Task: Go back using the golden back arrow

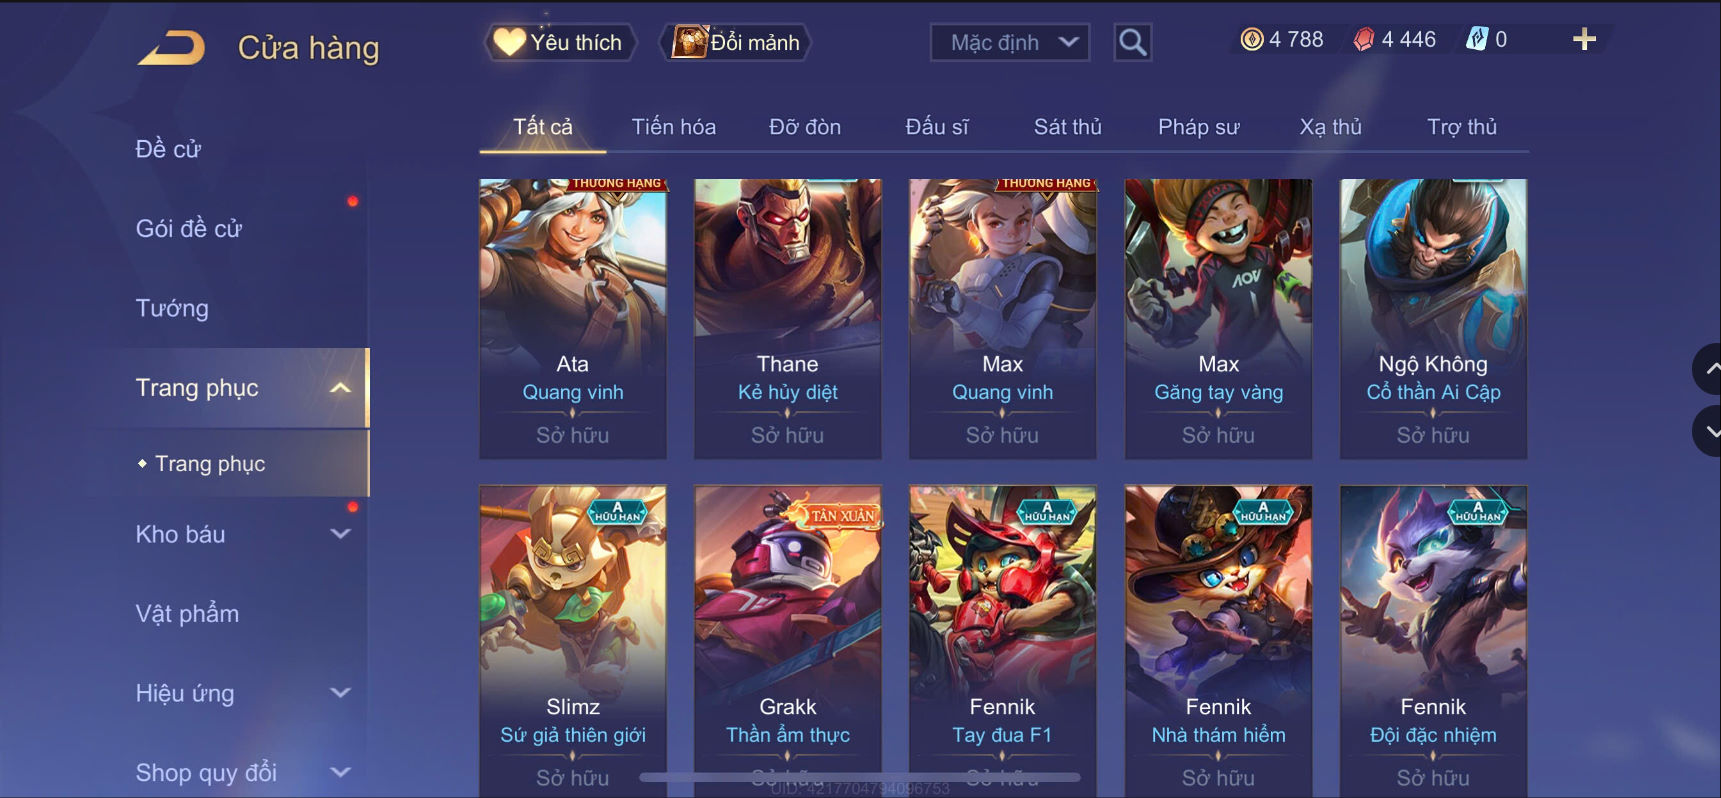Action: point(171,47)
